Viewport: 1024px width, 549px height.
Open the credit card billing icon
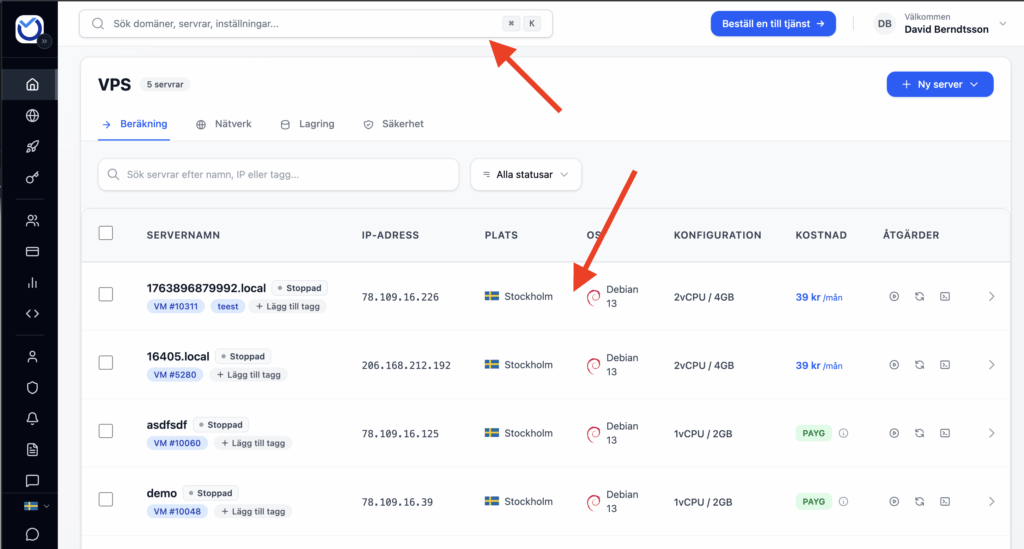tap(32, 251)
